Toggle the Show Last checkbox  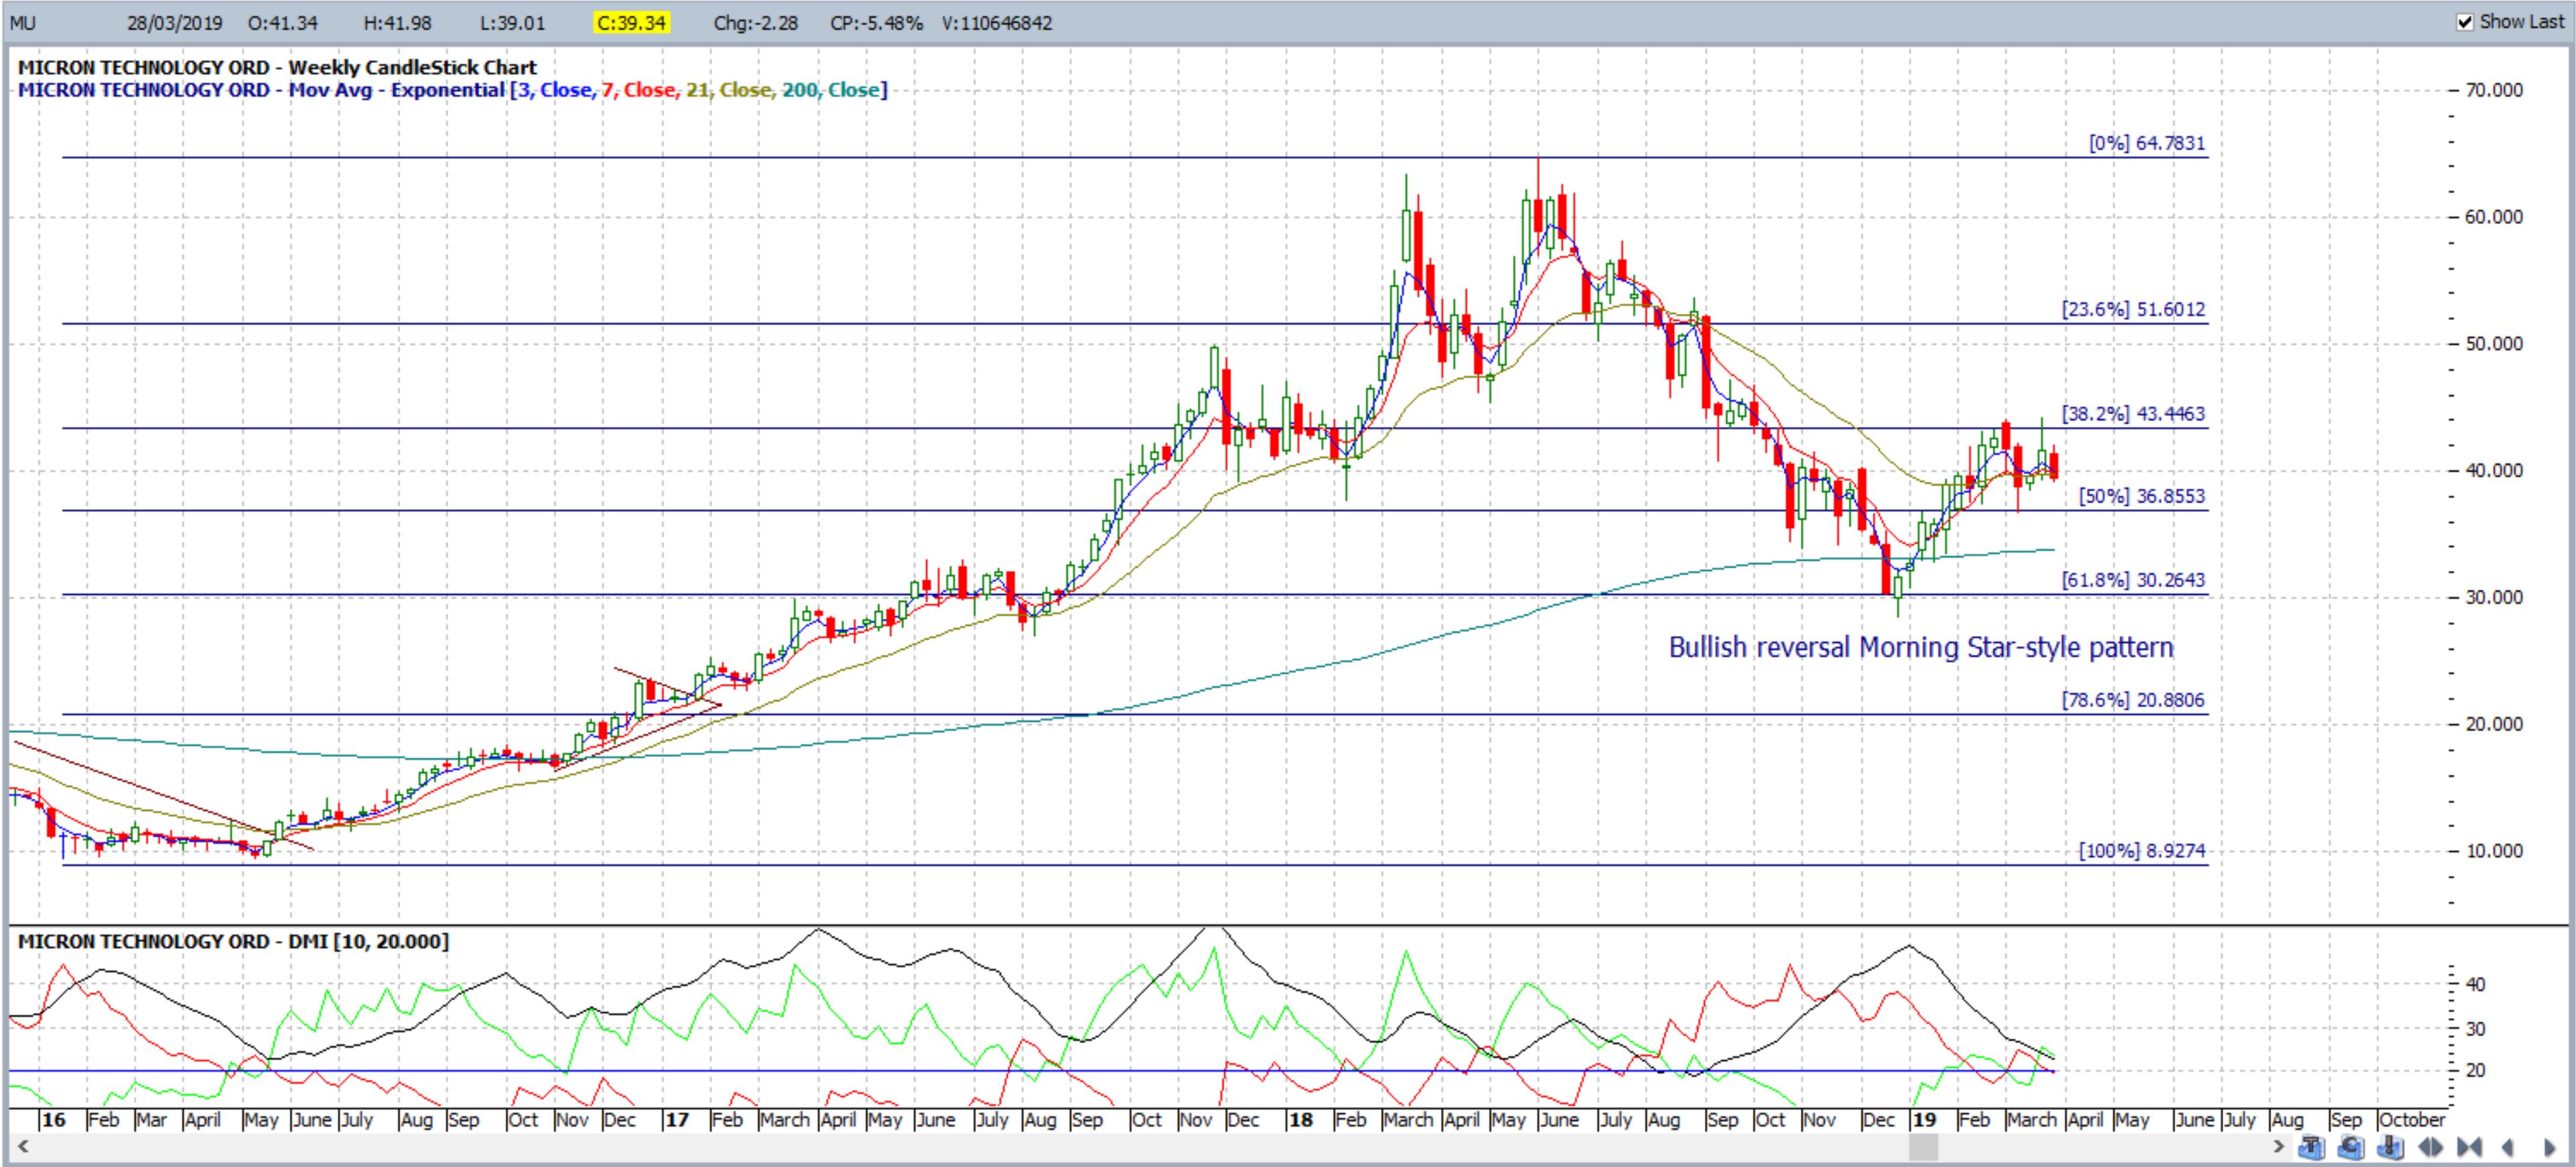(2465, 21)
